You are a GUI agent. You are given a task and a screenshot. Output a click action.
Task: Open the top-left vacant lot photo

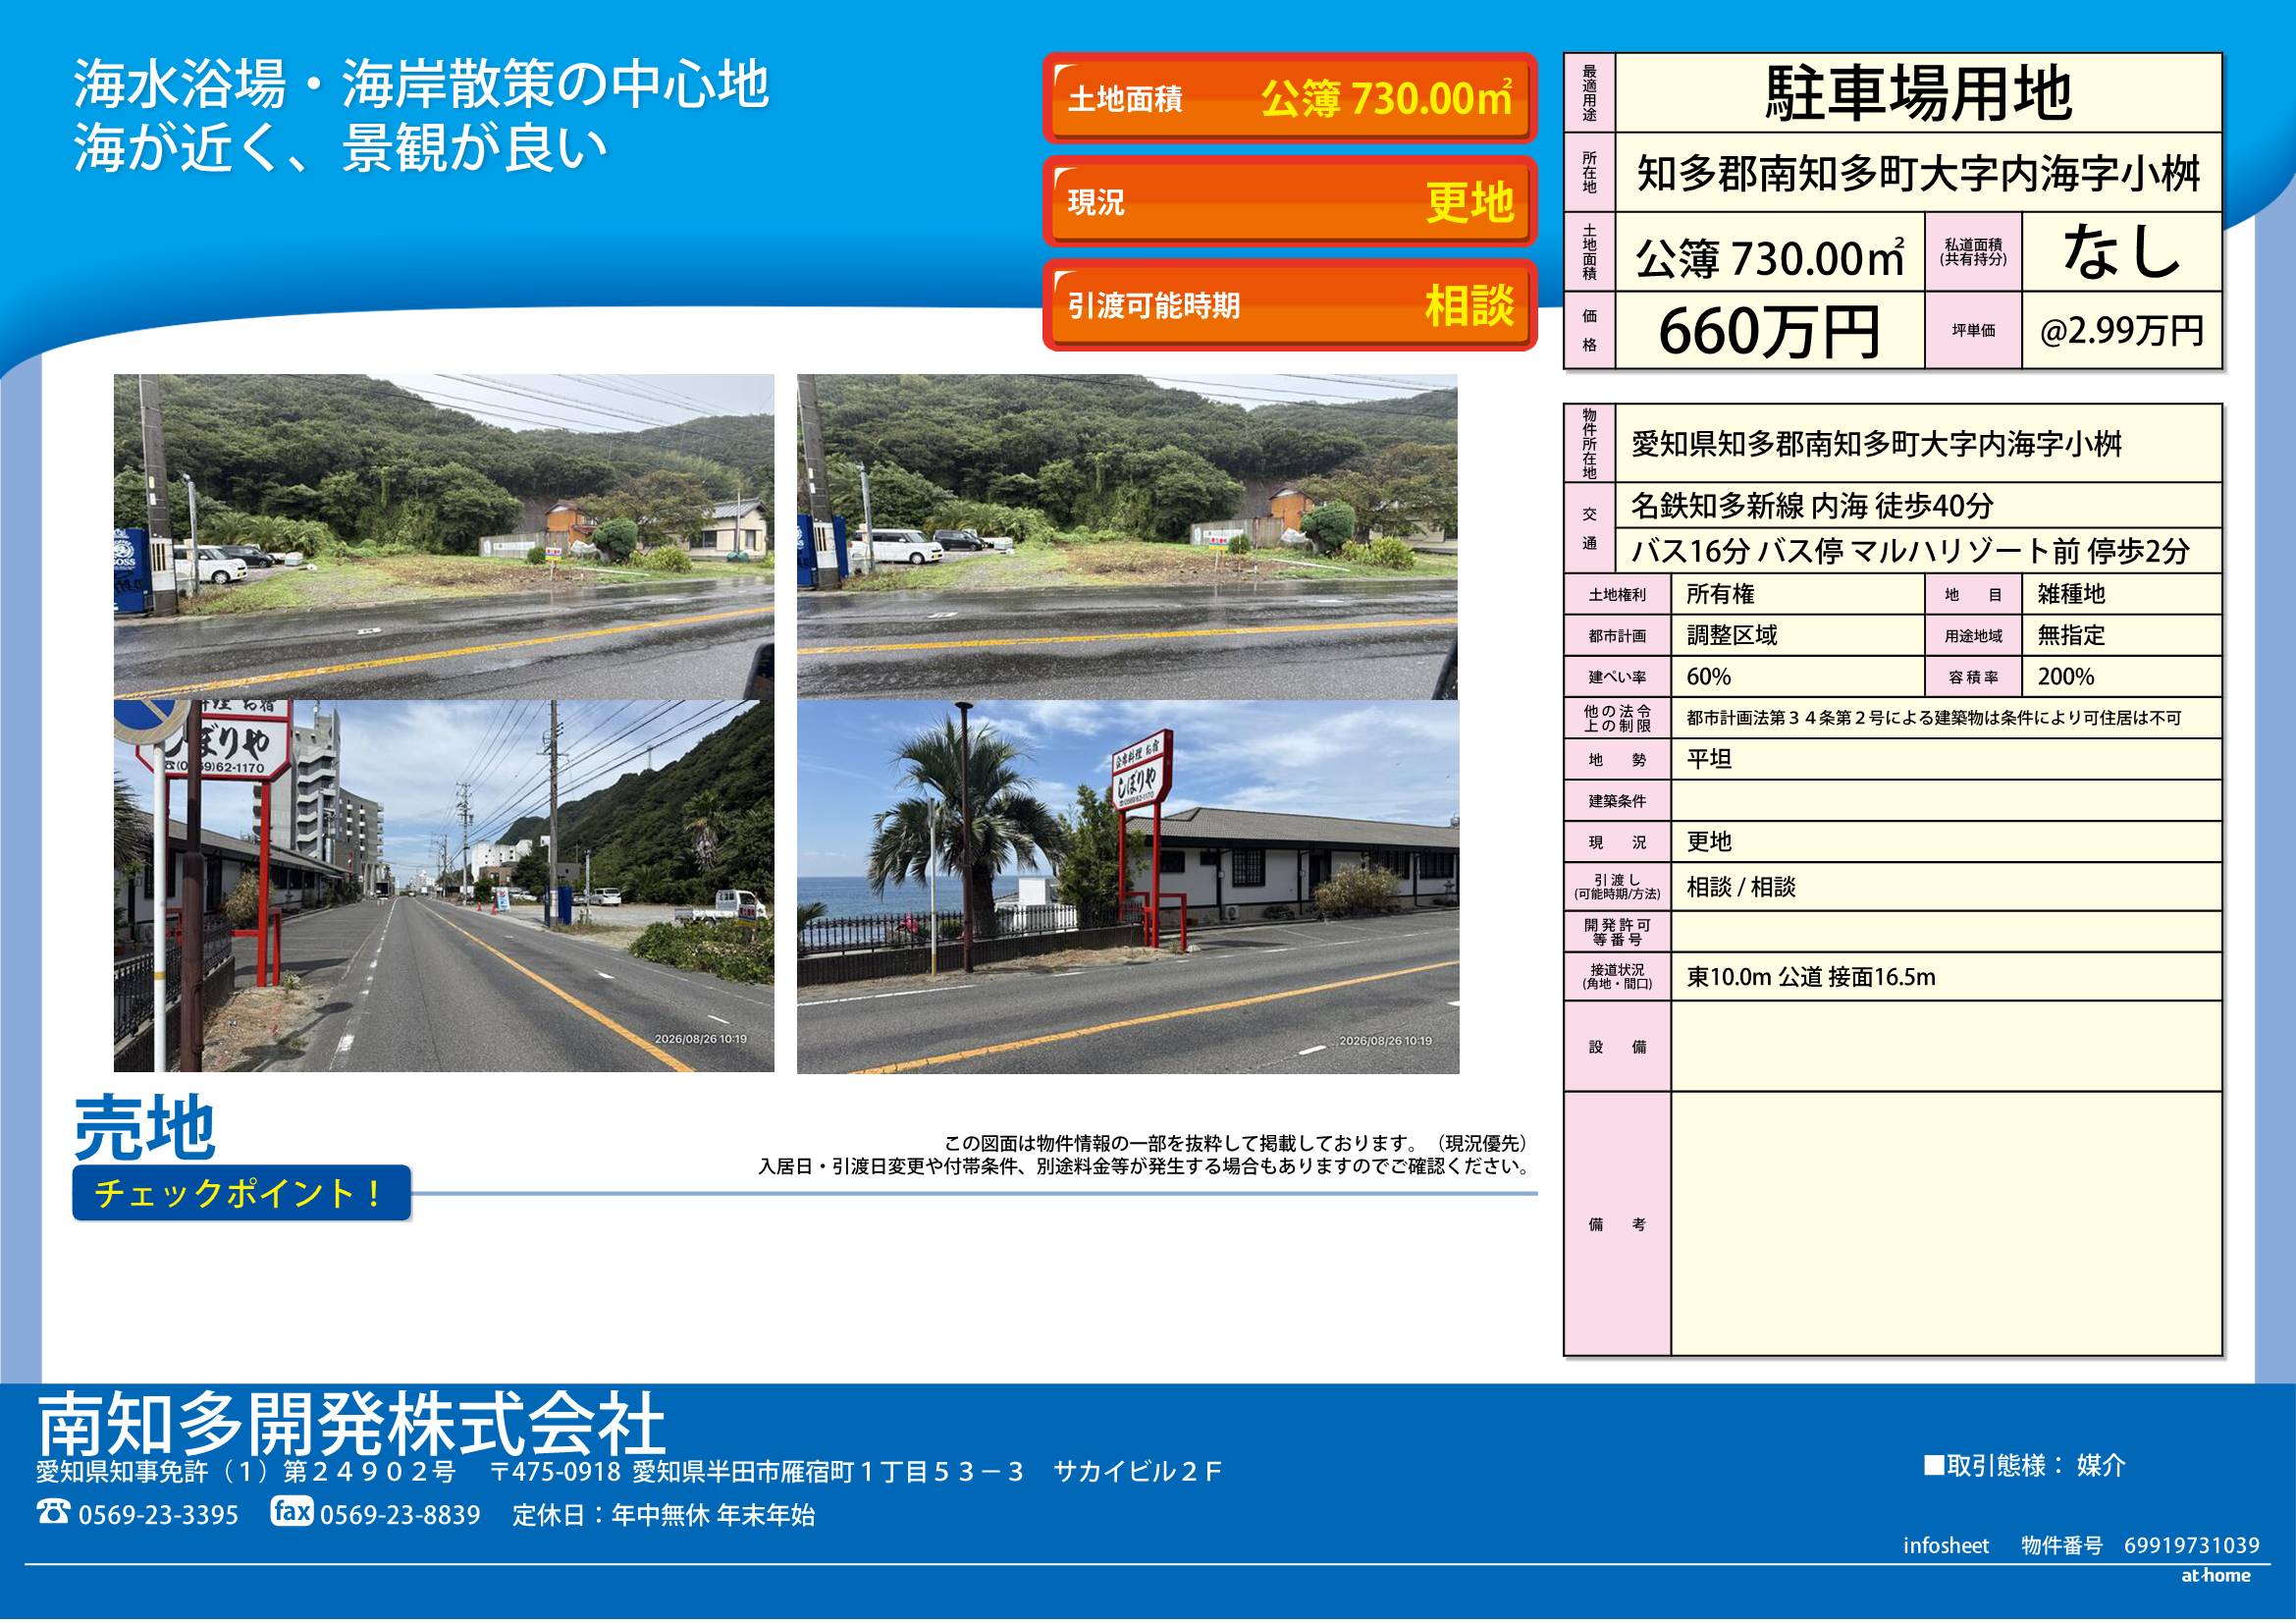444,537
